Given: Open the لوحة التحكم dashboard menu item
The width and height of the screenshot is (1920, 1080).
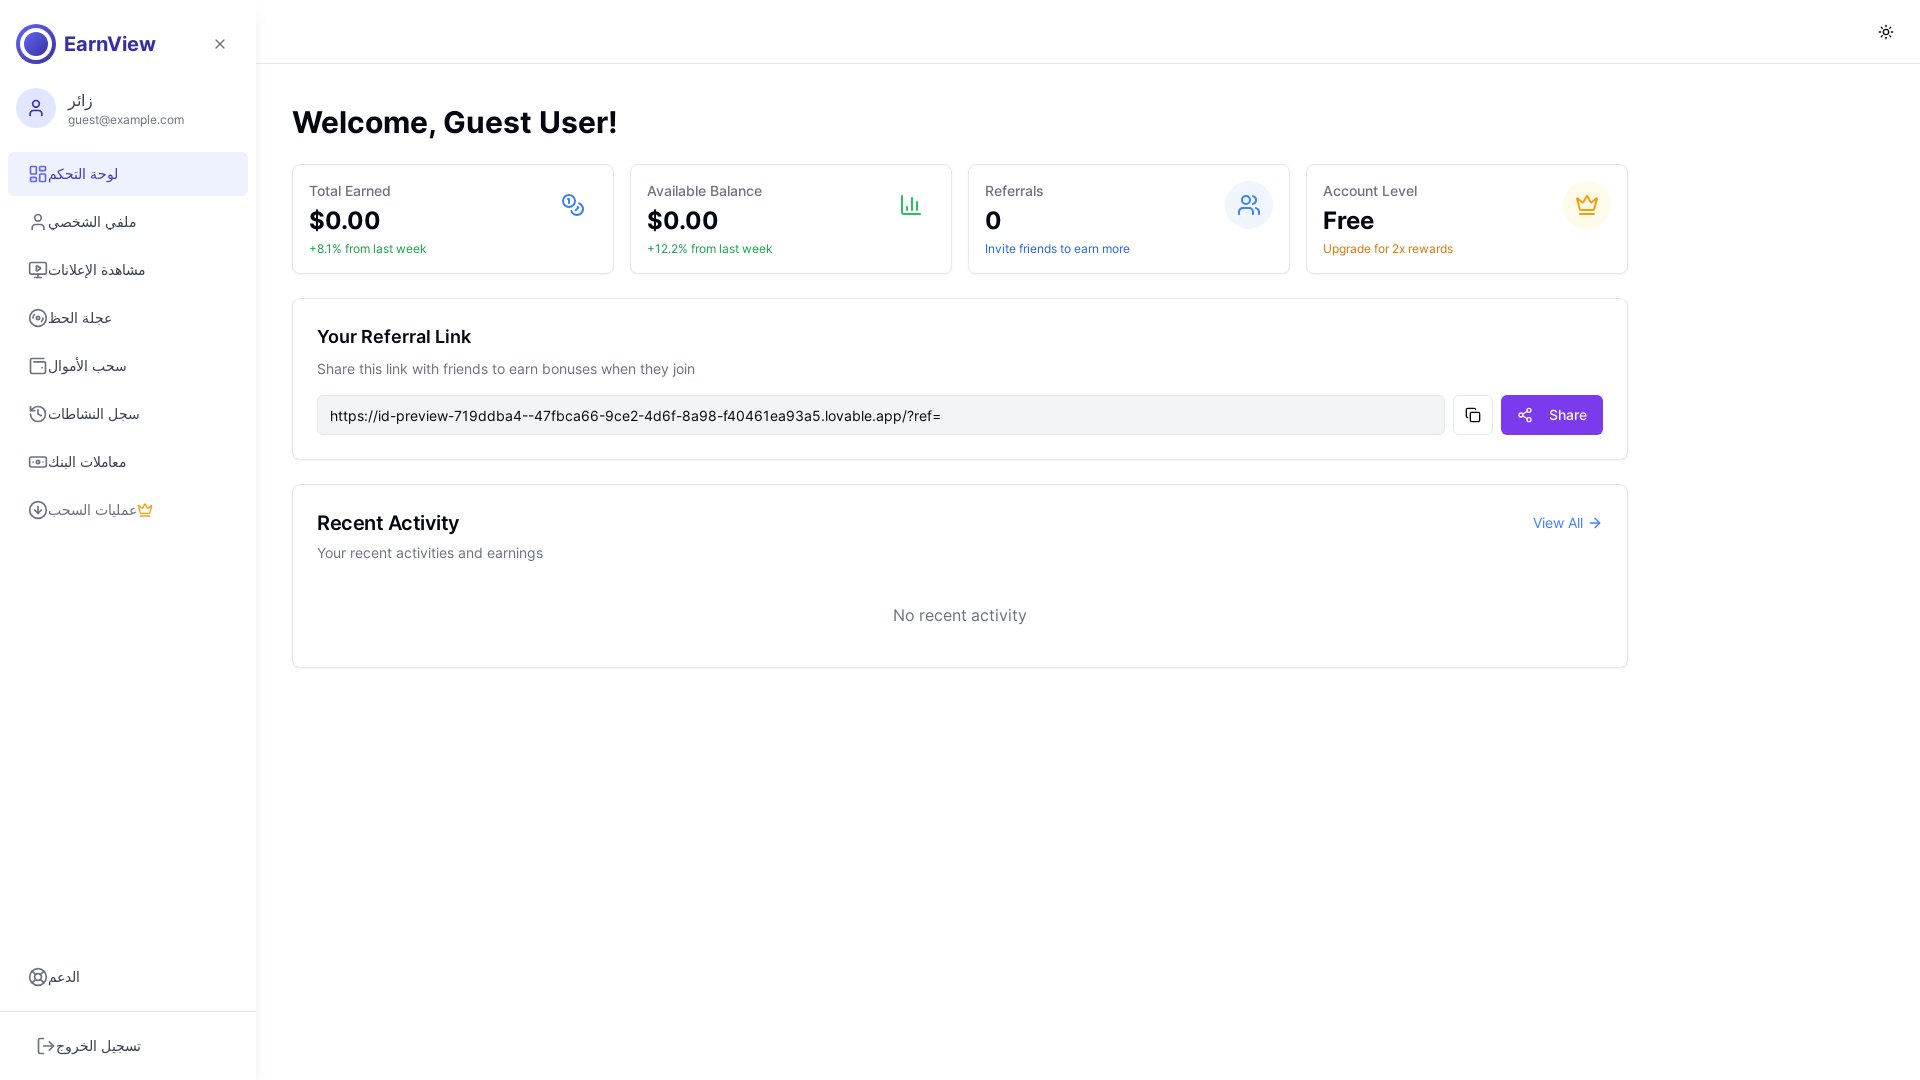Looking at the screenshot, I should click(128, 174).
